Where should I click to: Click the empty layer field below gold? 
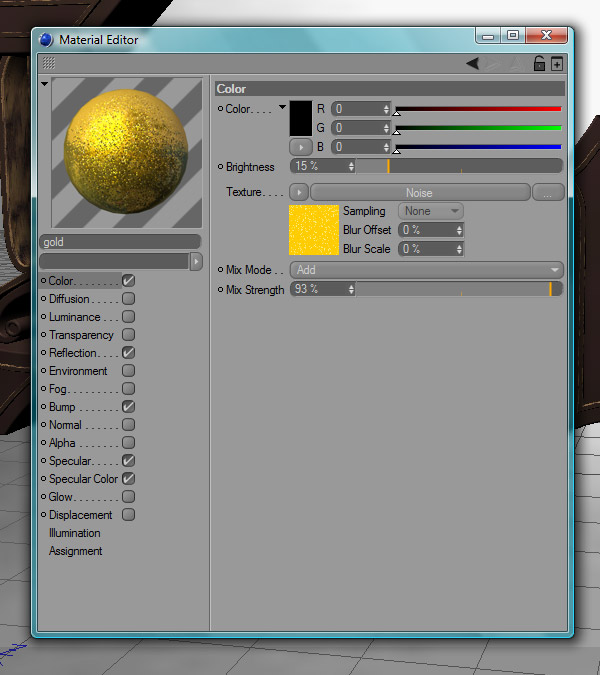click(x=114, y=261)
